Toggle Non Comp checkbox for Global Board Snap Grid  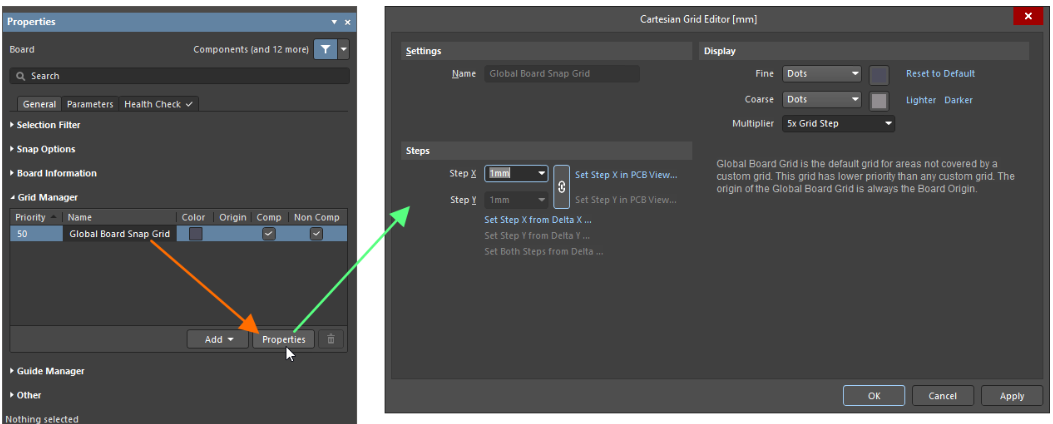coord(316,234)
